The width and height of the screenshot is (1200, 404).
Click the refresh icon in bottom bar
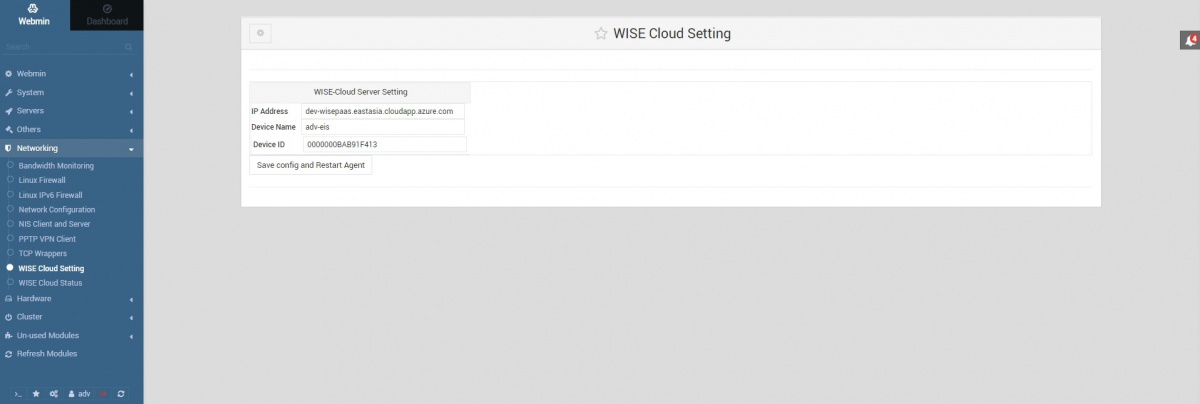coord(121,394)
